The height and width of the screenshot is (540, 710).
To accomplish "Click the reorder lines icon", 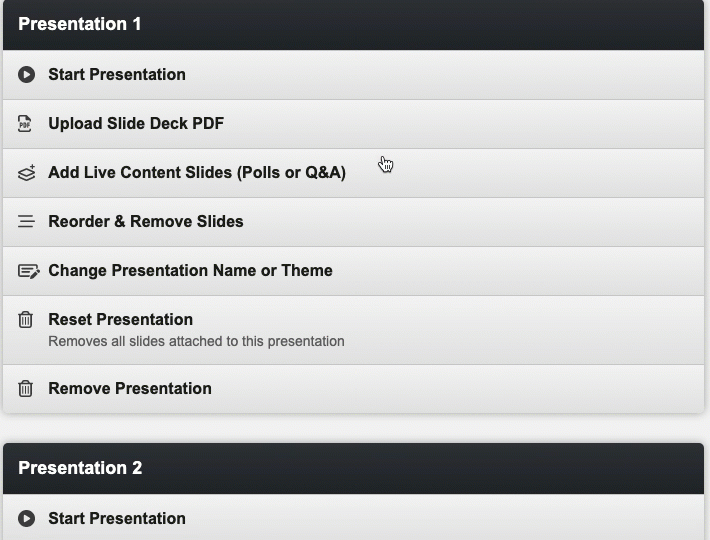I will (27, 222).
